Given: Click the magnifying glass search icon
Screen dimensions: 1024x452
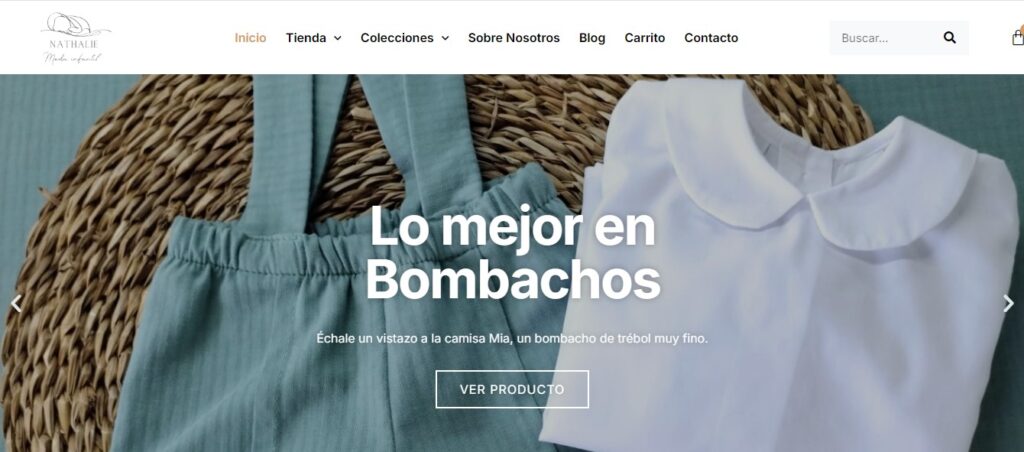Looking at the screenshot, I should pos(950,38).
